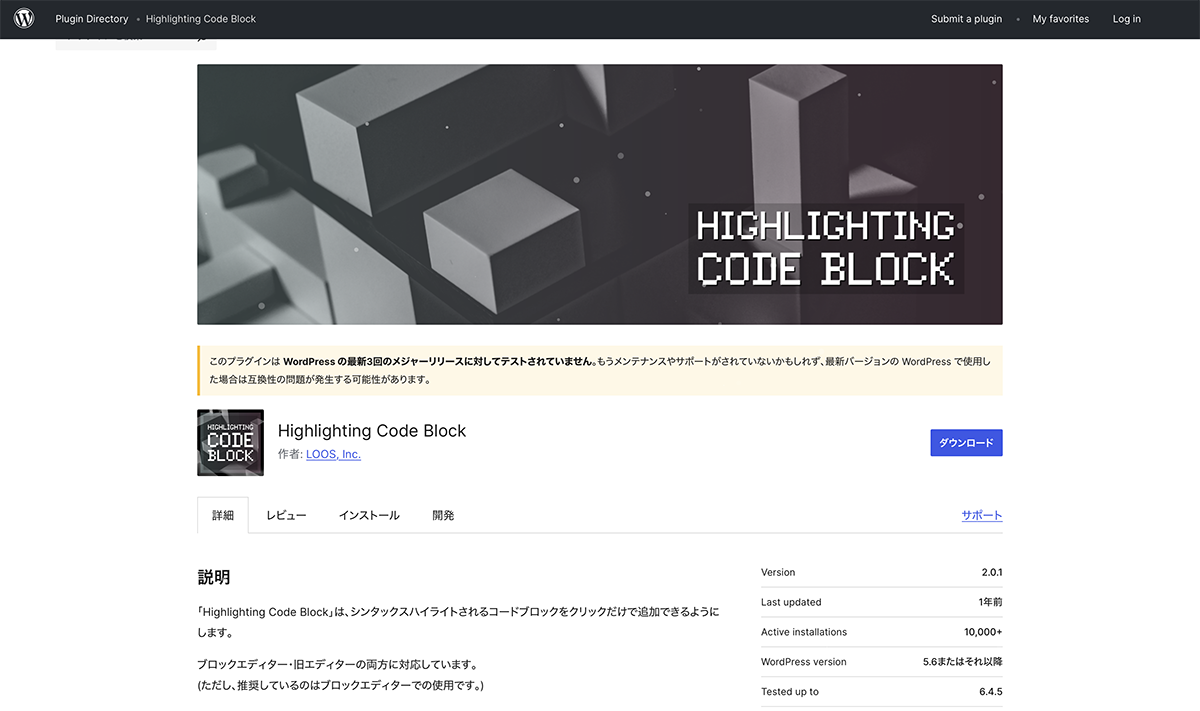Click the Highlighting Code Block banner image
Image resolution: width=1200 pixels, height=711 pixels.
(x=599, y=195)
